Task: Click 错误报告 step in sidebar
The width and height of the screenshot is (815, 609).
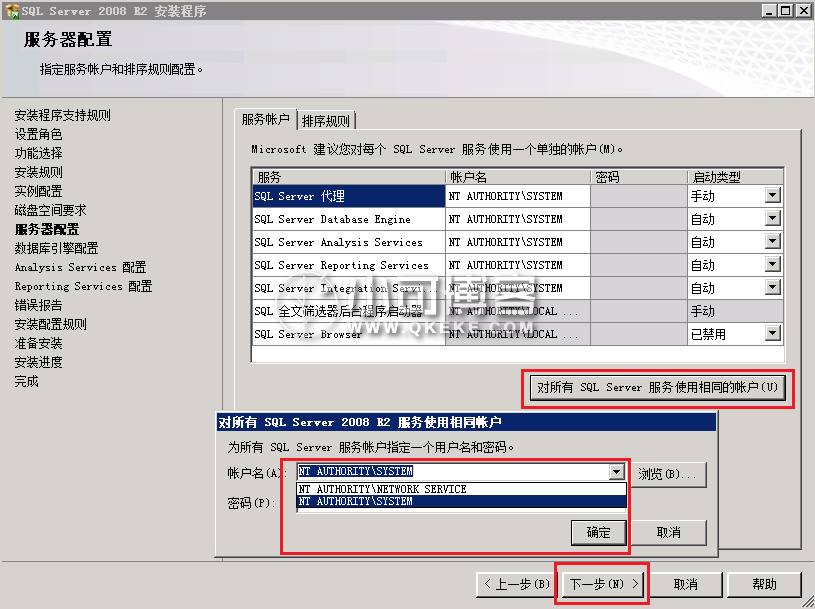Action: (38, 305)
